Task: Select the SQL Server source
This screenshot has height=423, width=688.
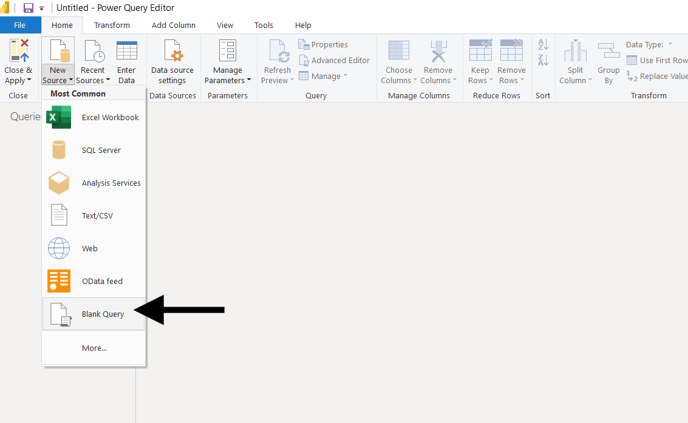Action: 94,150
